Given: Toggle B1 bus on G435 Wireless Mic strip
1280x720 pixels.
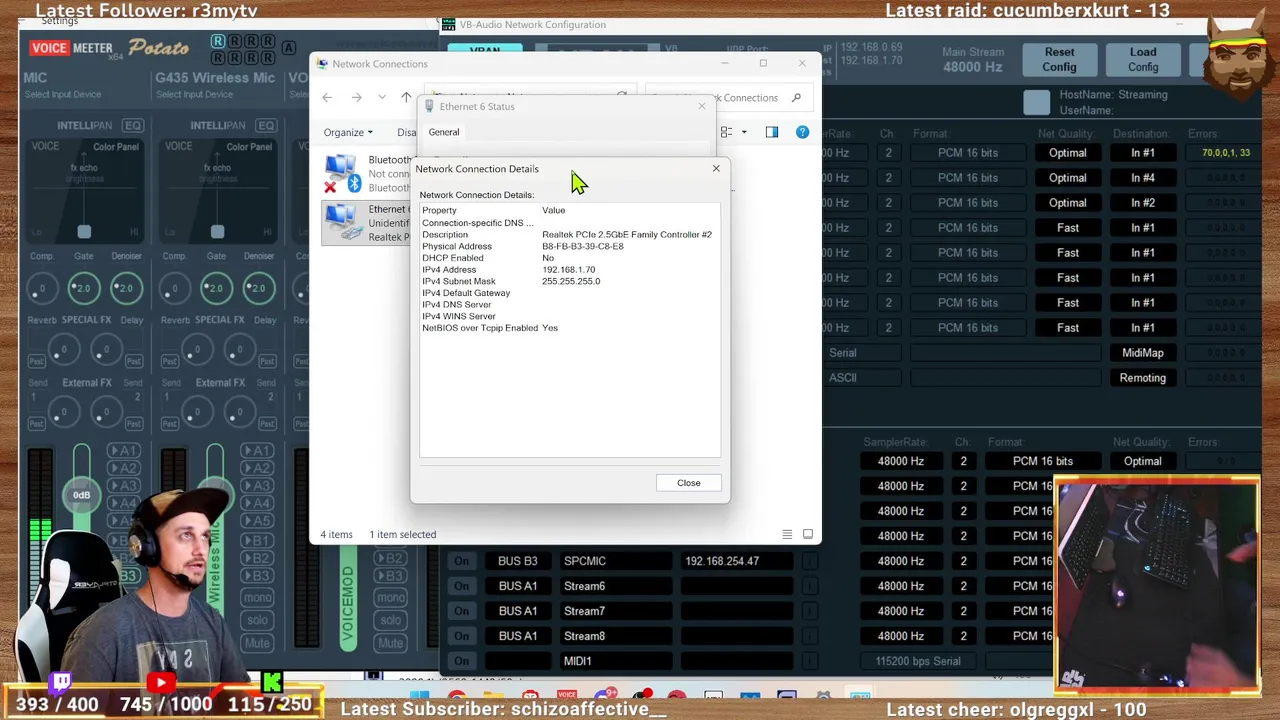Looking at the screenshot, I should pyautogui.click(x=256, y=540).
